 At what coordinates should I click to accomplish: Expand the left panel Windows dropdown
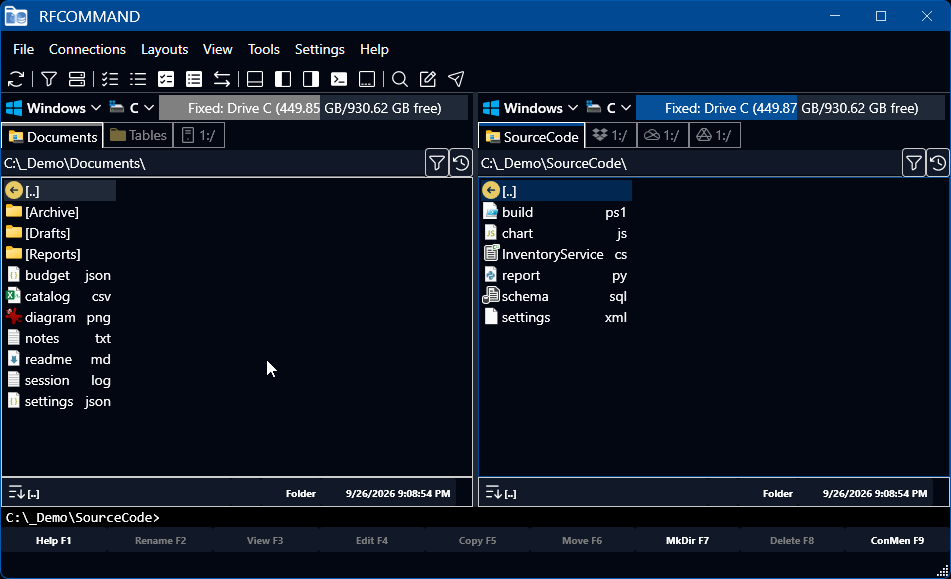[53, 108]
